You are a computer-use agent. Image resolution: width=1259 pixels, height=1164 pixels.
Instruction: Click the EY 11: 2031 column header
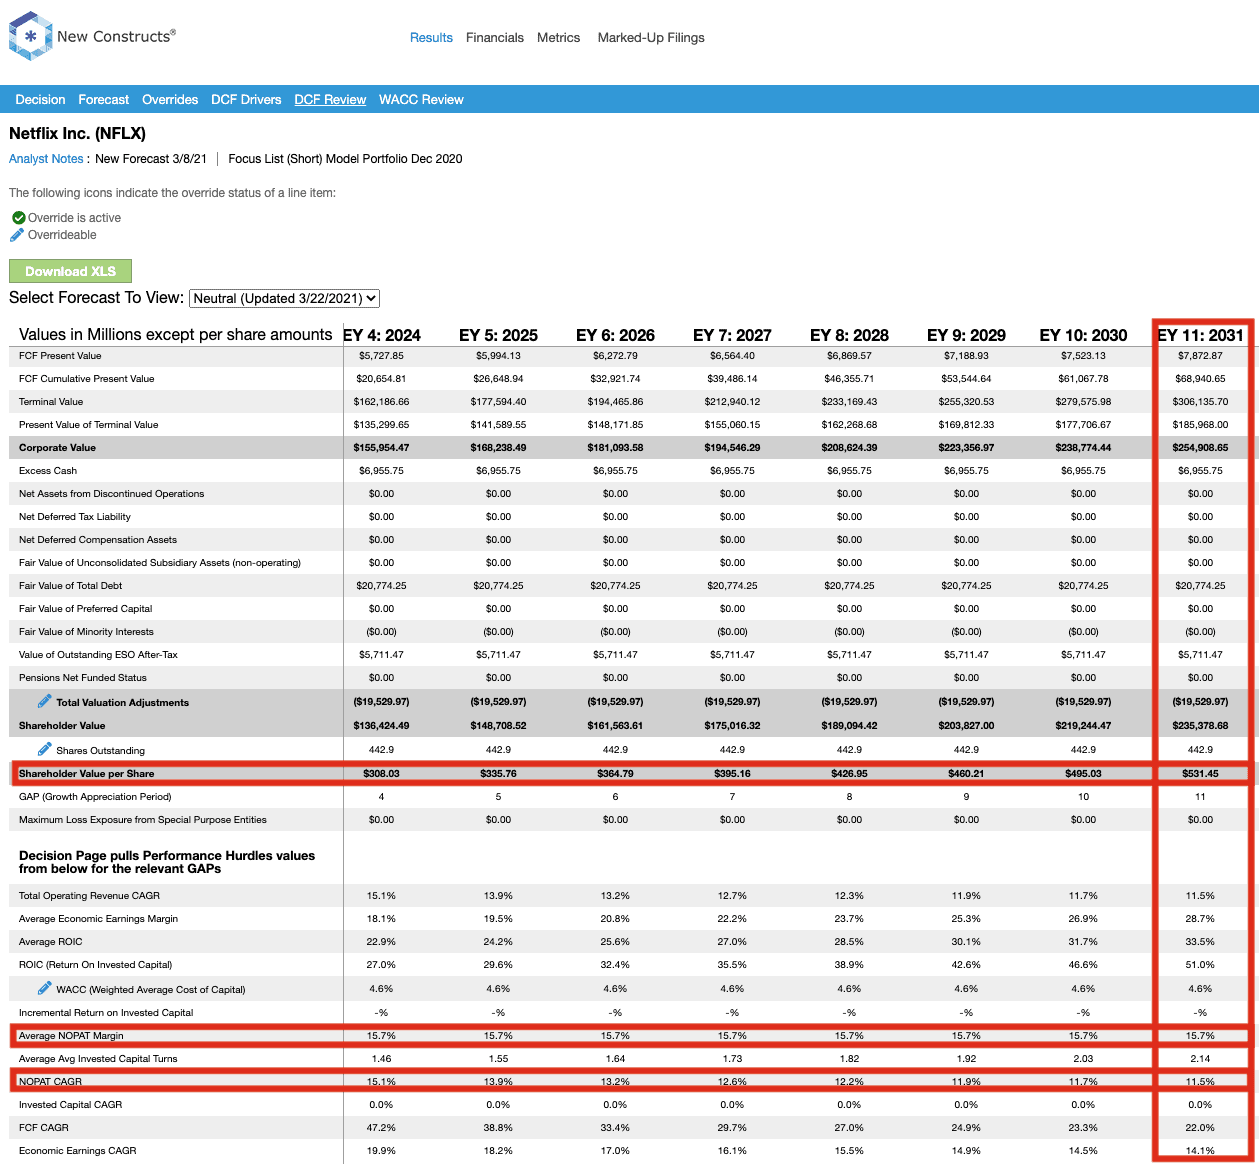click(x=1200, y=335)
